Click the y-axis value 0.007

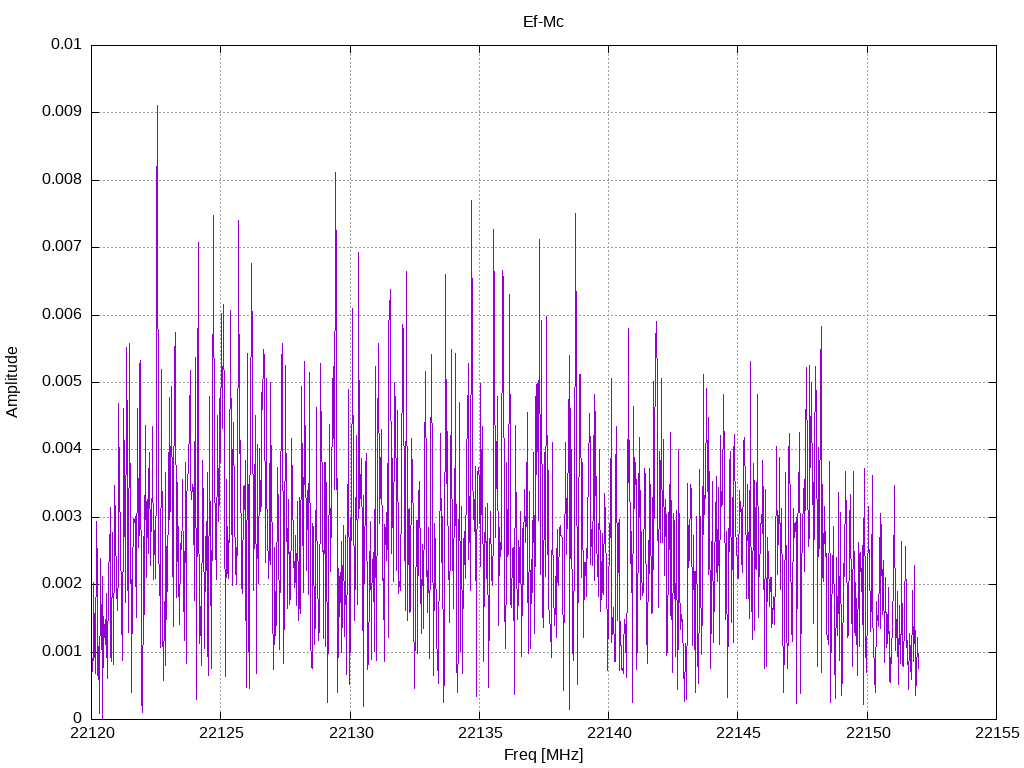coord(62,247)
